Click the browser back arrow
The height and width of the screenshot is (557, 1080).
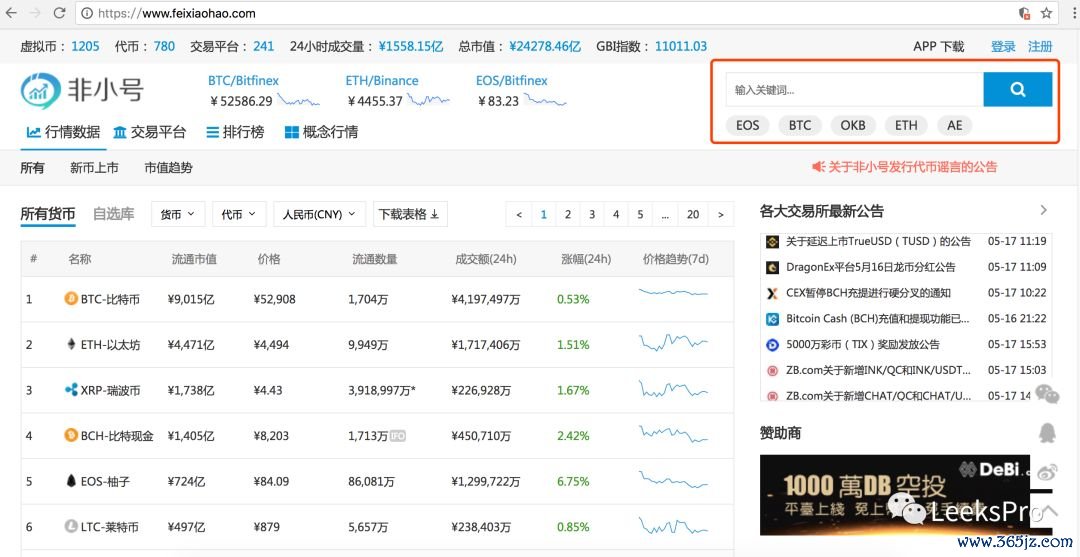coord(12,13)
